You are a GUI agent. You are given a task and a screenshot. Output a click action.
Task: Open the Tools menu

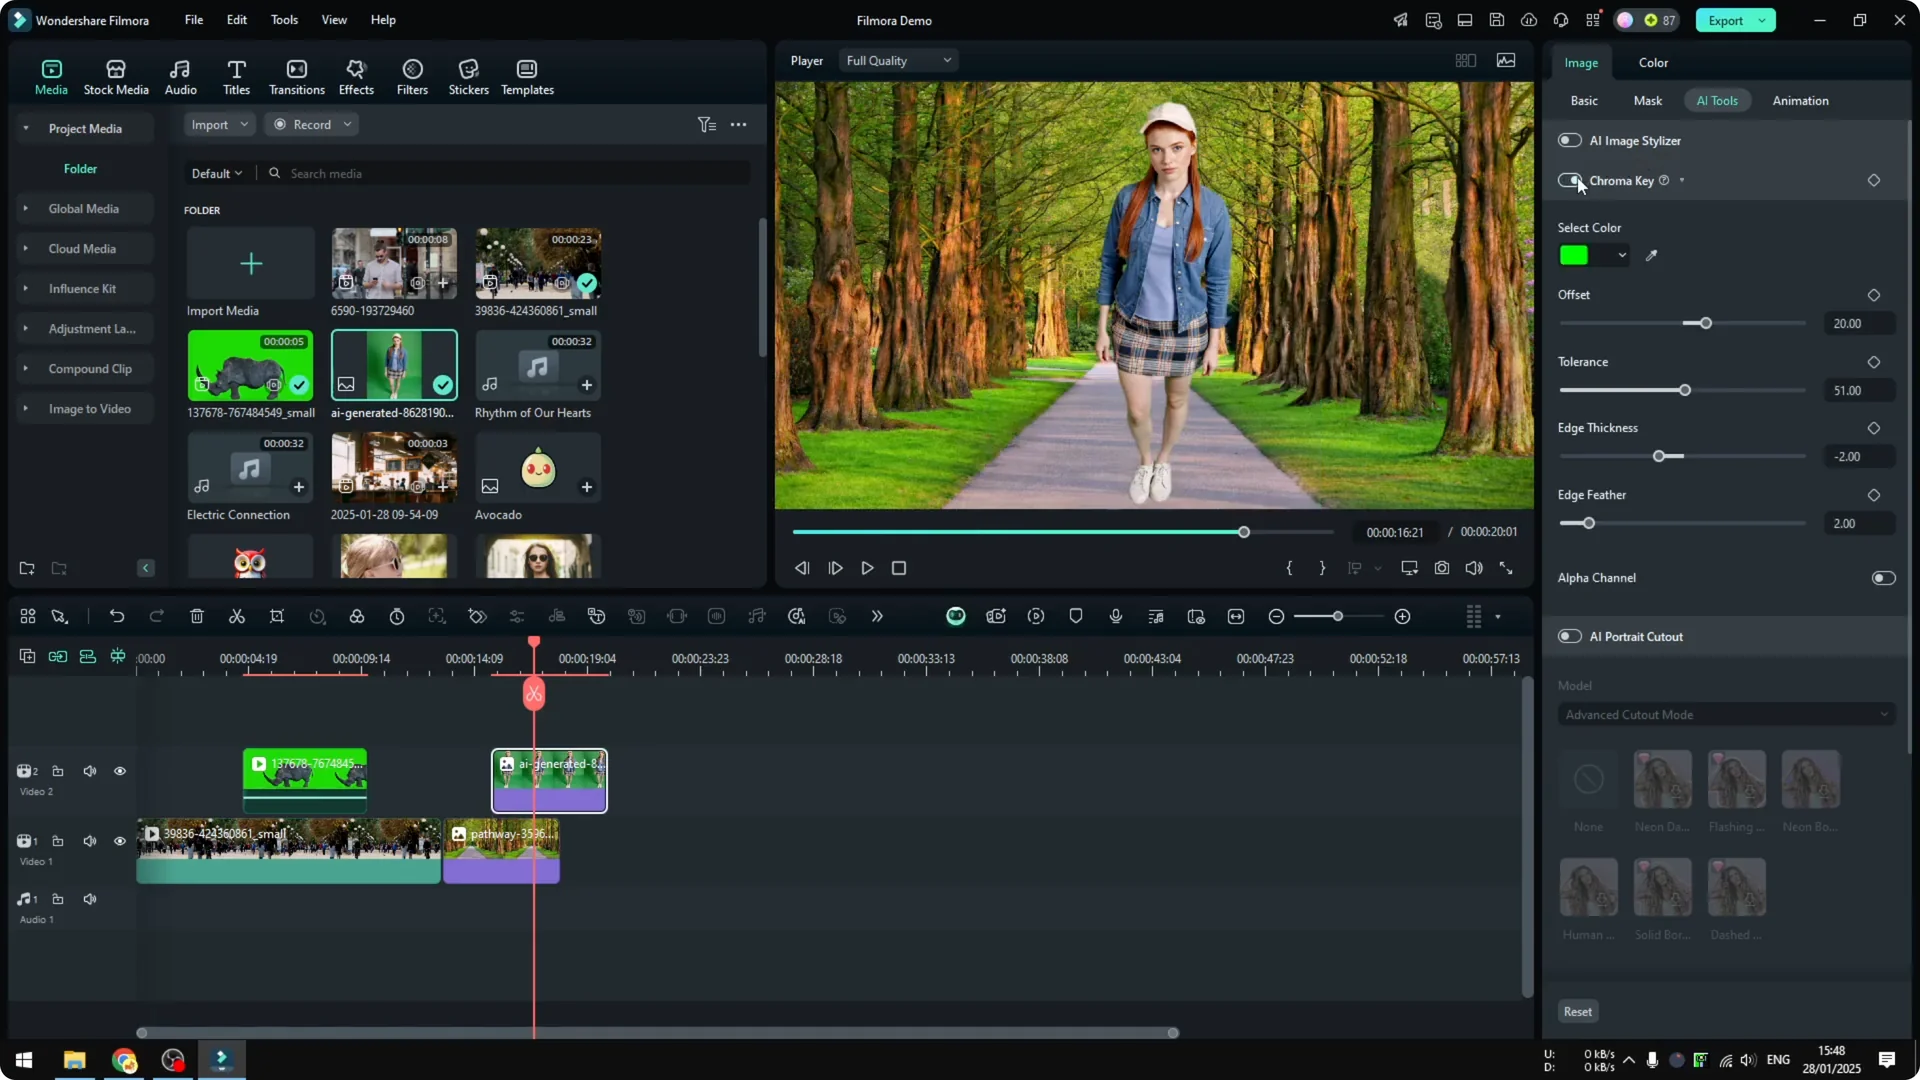click(283, 20)
